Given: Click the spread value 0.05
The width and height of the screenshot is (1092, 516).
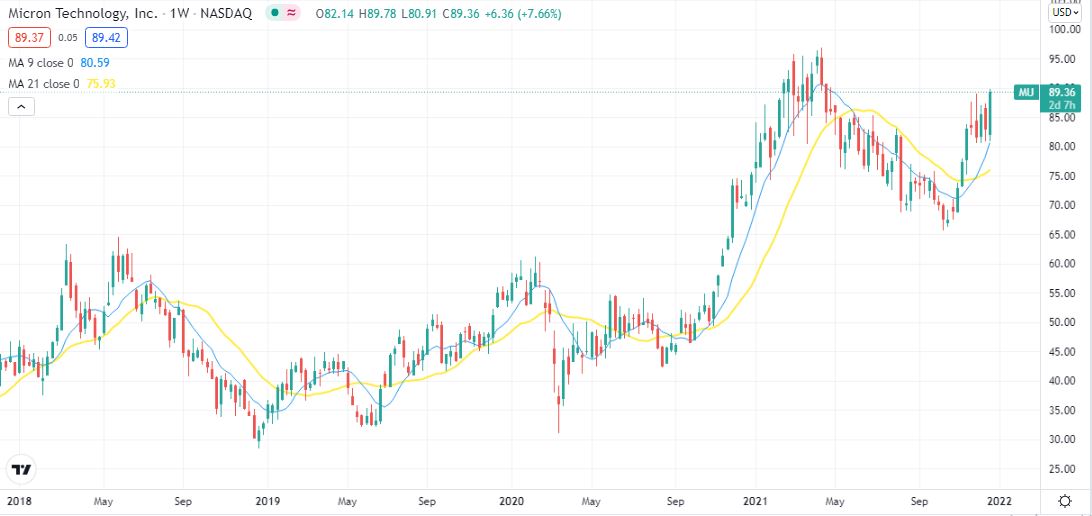Looking at the screenshot, I should pyautogui.click(x=66, y=38).
